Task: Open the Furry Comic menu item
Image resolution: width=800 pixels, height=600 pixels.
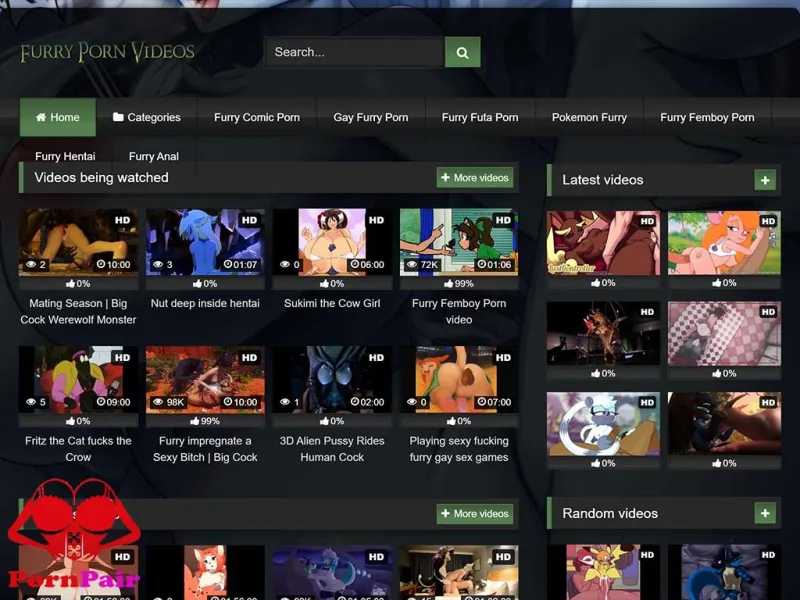Action: point(257,117)
